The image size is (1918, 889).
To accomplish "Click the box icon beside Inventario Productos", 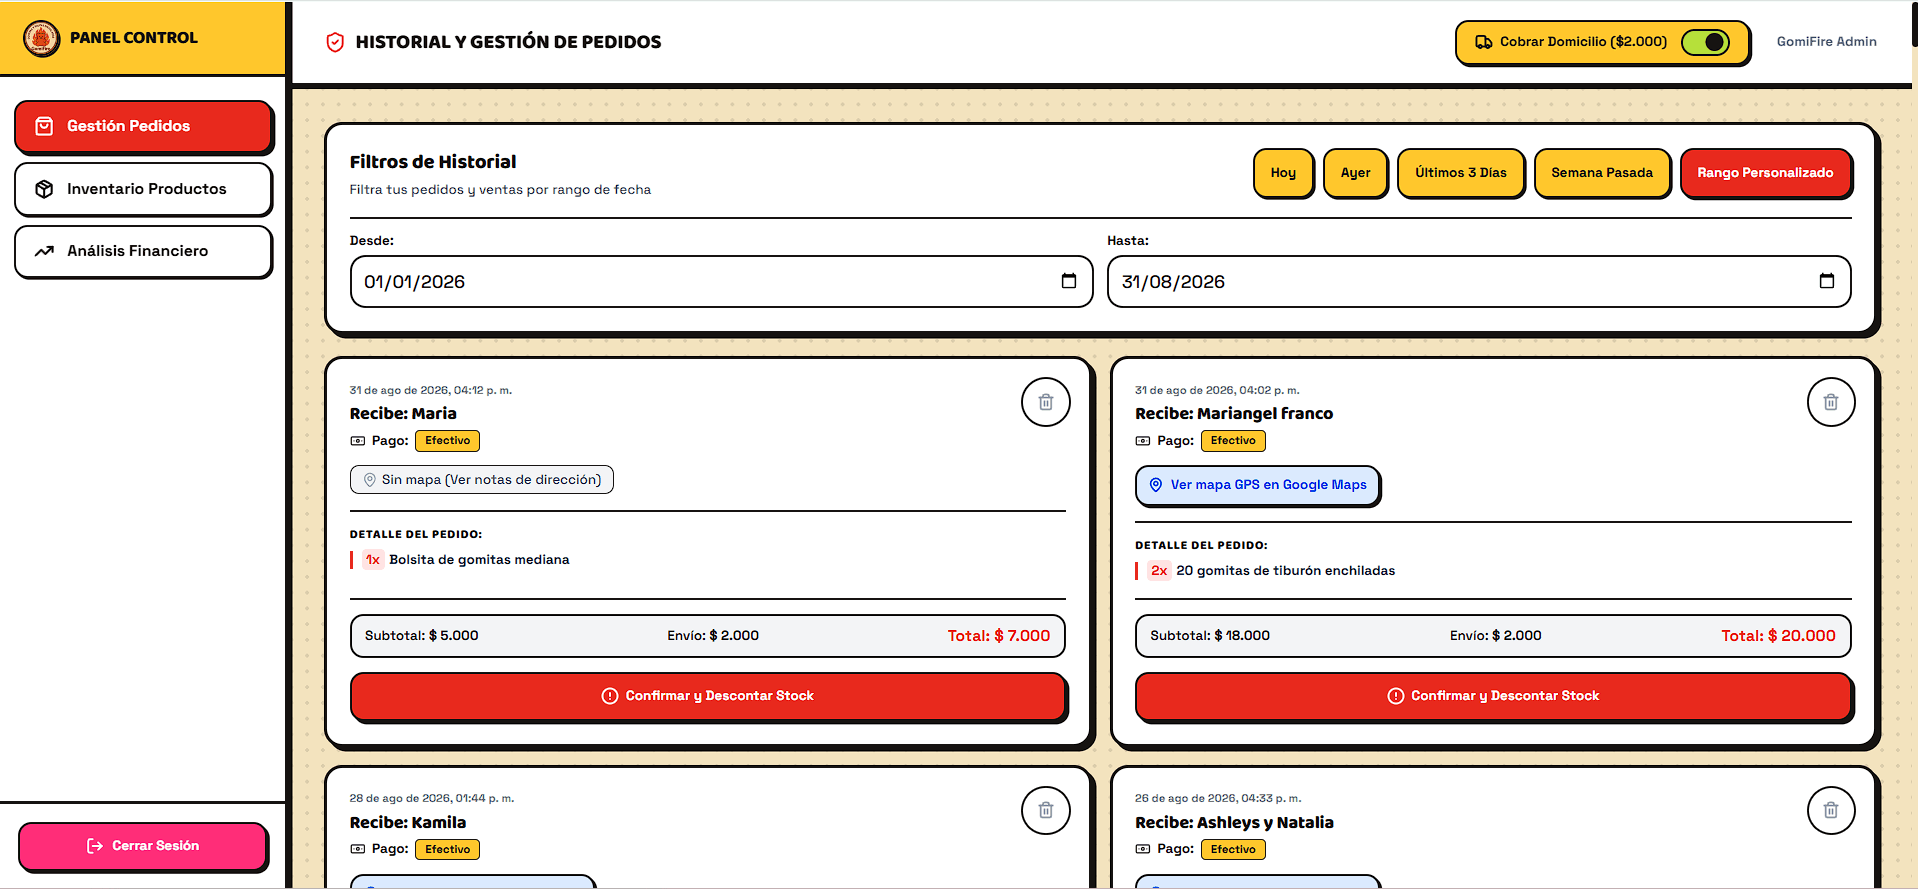I will click(44, 189).
